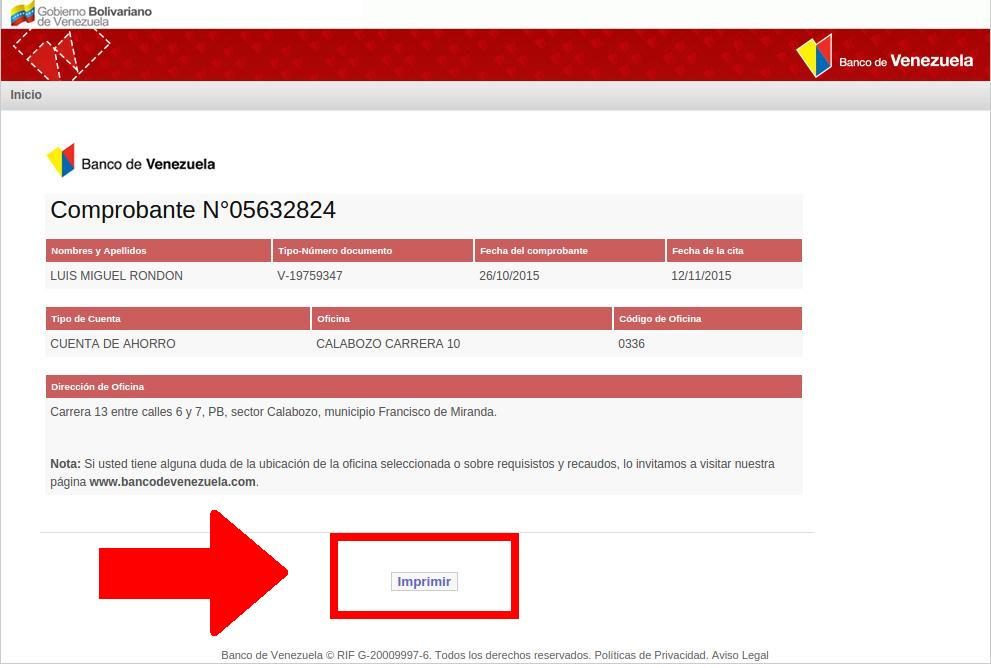Click the Nota paragraph label

66,464
